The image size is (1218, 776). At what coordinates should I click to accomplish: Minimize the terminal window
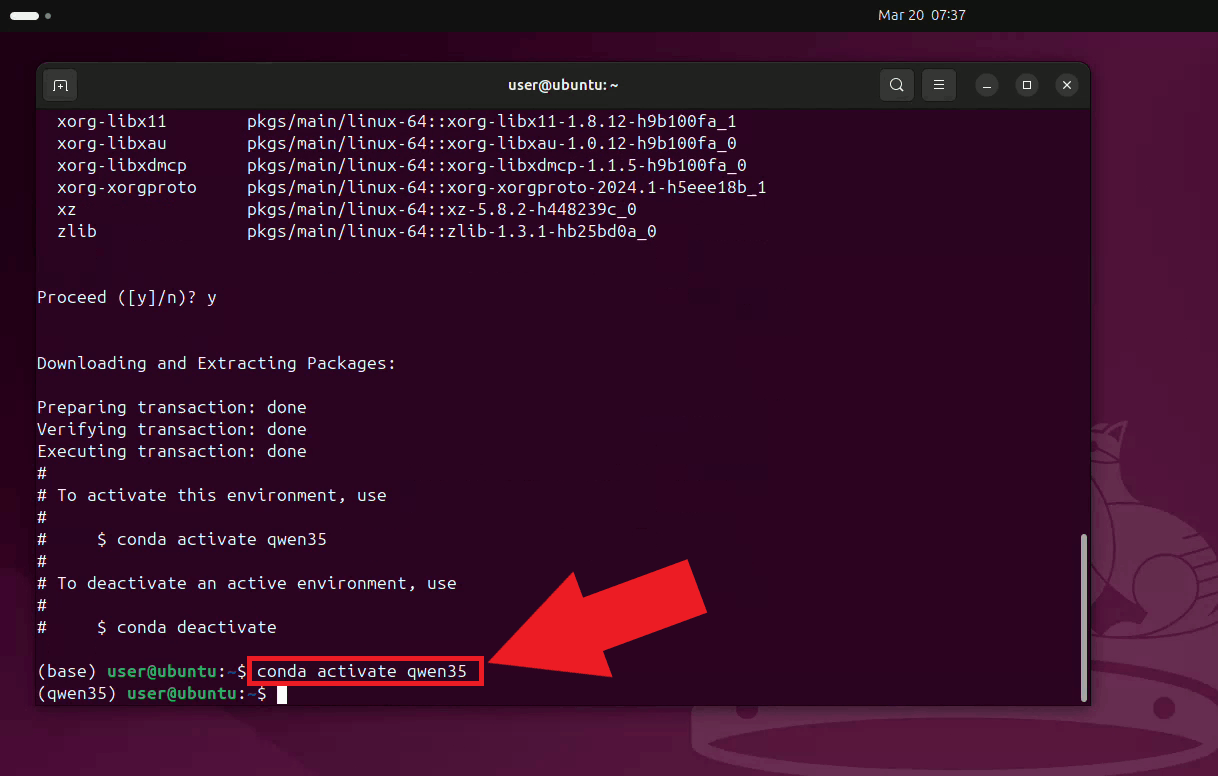tap(986, 86)
